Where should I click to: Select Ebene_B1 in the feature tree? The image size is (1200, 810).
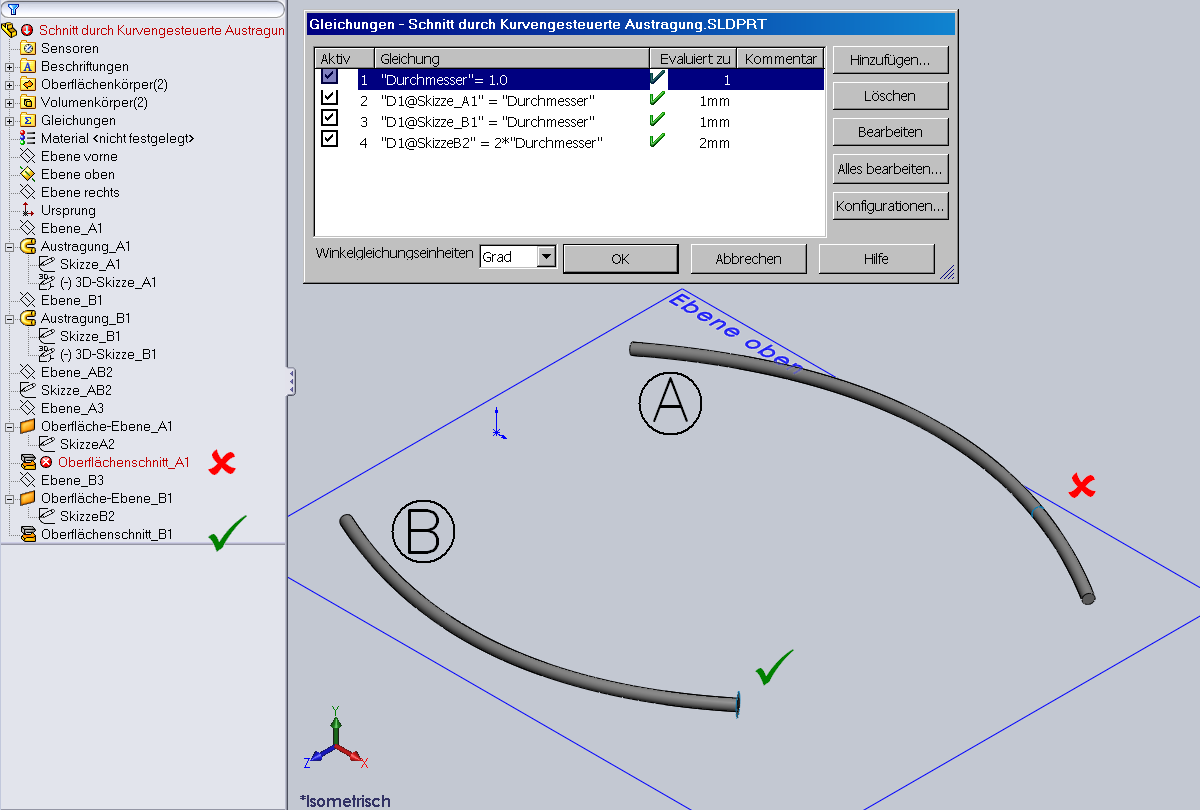(72, 300)
